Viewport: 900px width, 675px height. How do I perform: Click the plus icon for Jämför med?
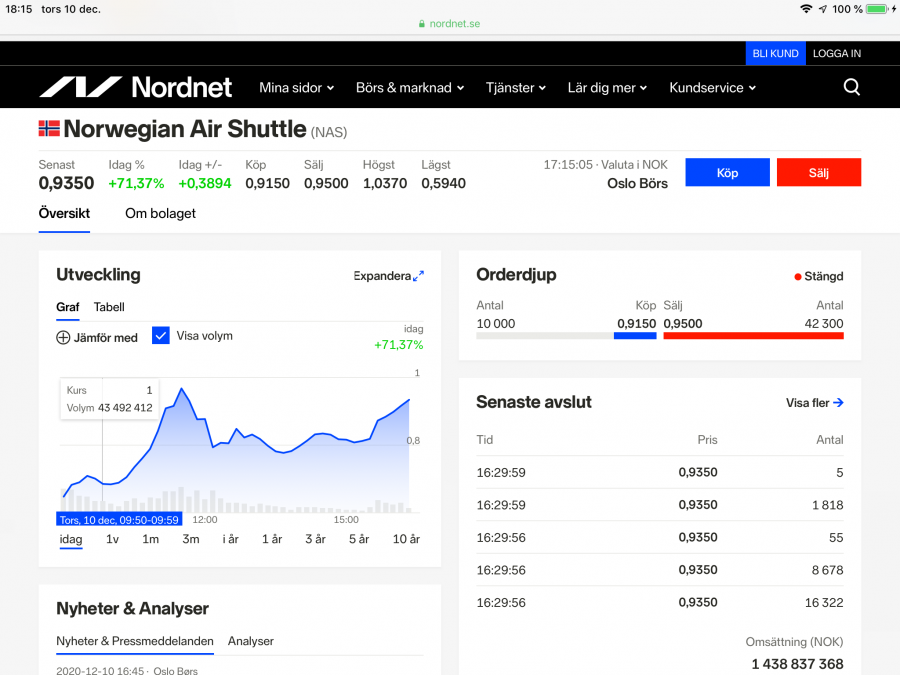point(63,337)
